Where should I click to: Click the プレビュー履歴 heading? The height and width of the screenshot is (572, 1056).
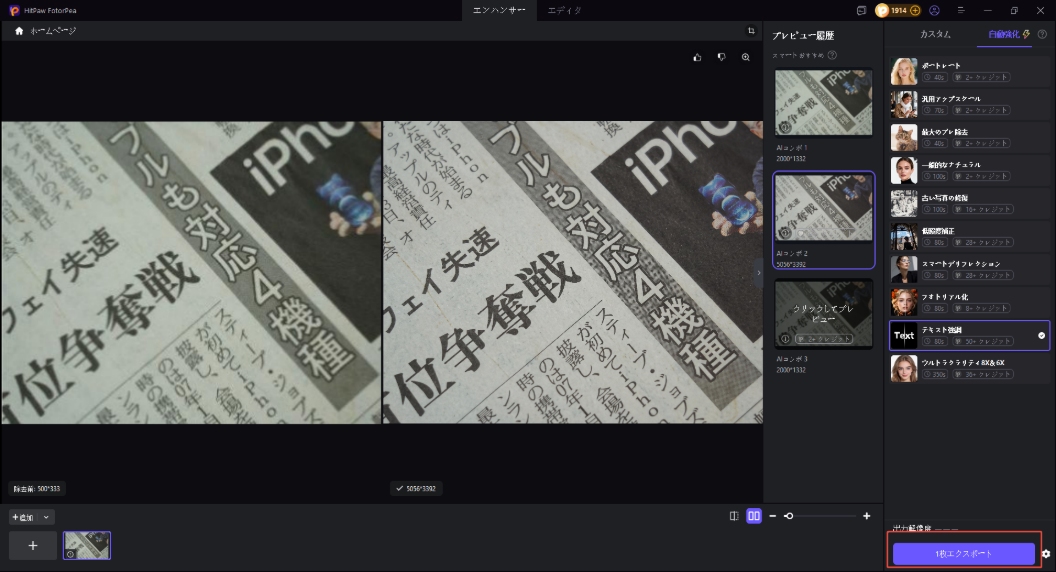pos(803,36)
